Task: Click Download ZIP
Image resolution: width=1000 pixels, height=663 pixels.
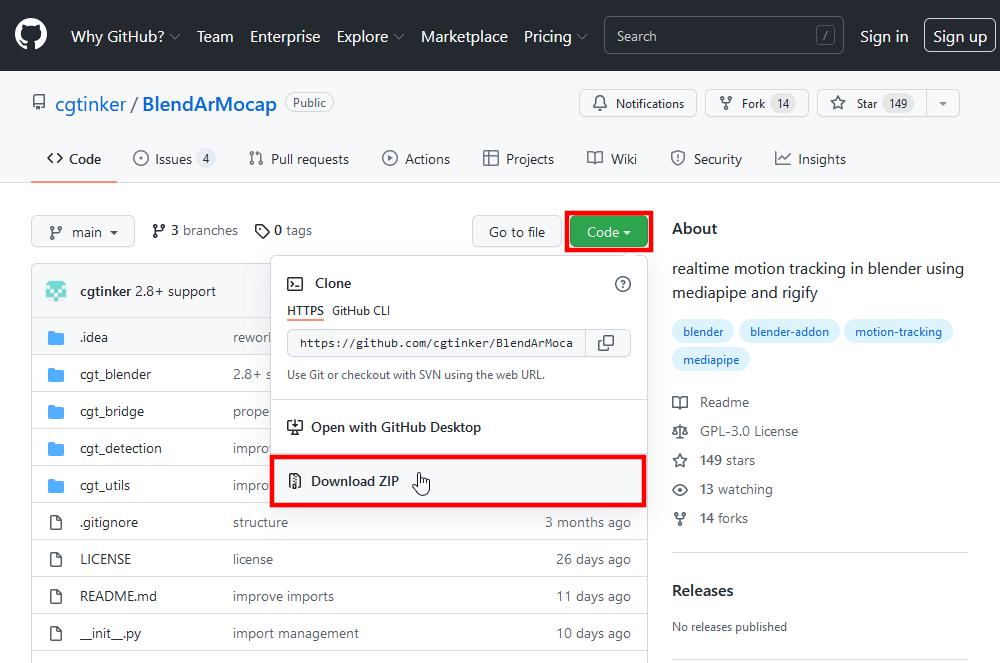Action: (x=458, y=481)
